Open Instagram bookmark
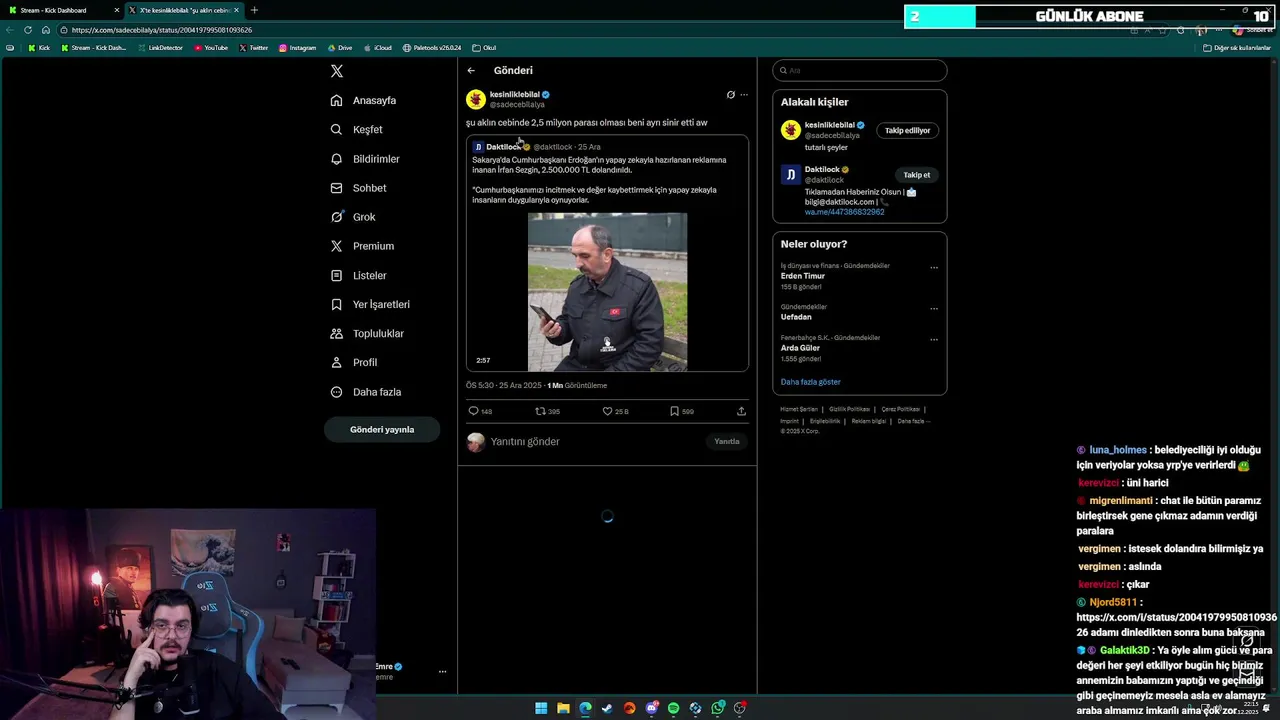The height and width of the screenshot is (720, 1280). (297, 48)
